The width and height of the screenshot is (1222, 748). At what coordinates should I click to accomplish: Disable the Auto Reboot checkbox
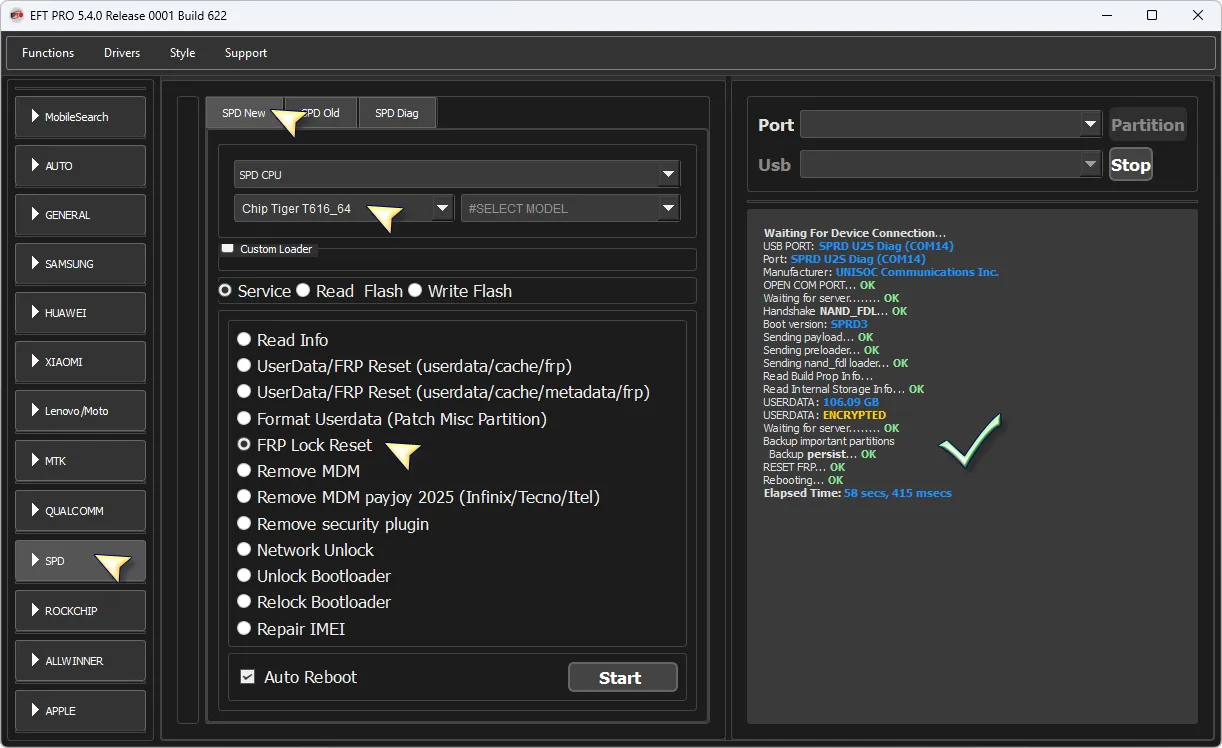(x=248, y=677)
